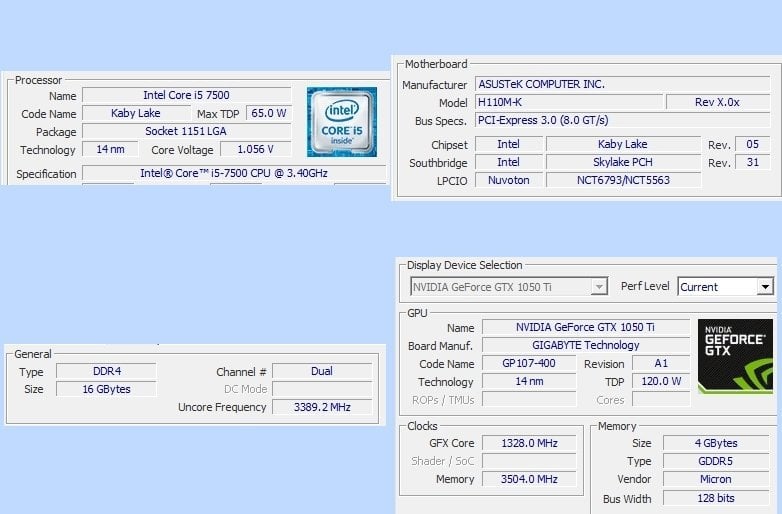
Task: Click the GPU Revision A1 field
Action: coord(661,363)
